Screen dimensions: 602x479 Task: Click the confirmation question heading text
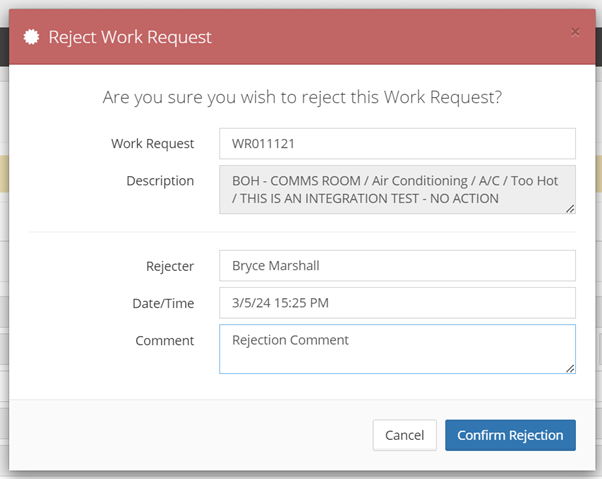[x=302, y=98]
